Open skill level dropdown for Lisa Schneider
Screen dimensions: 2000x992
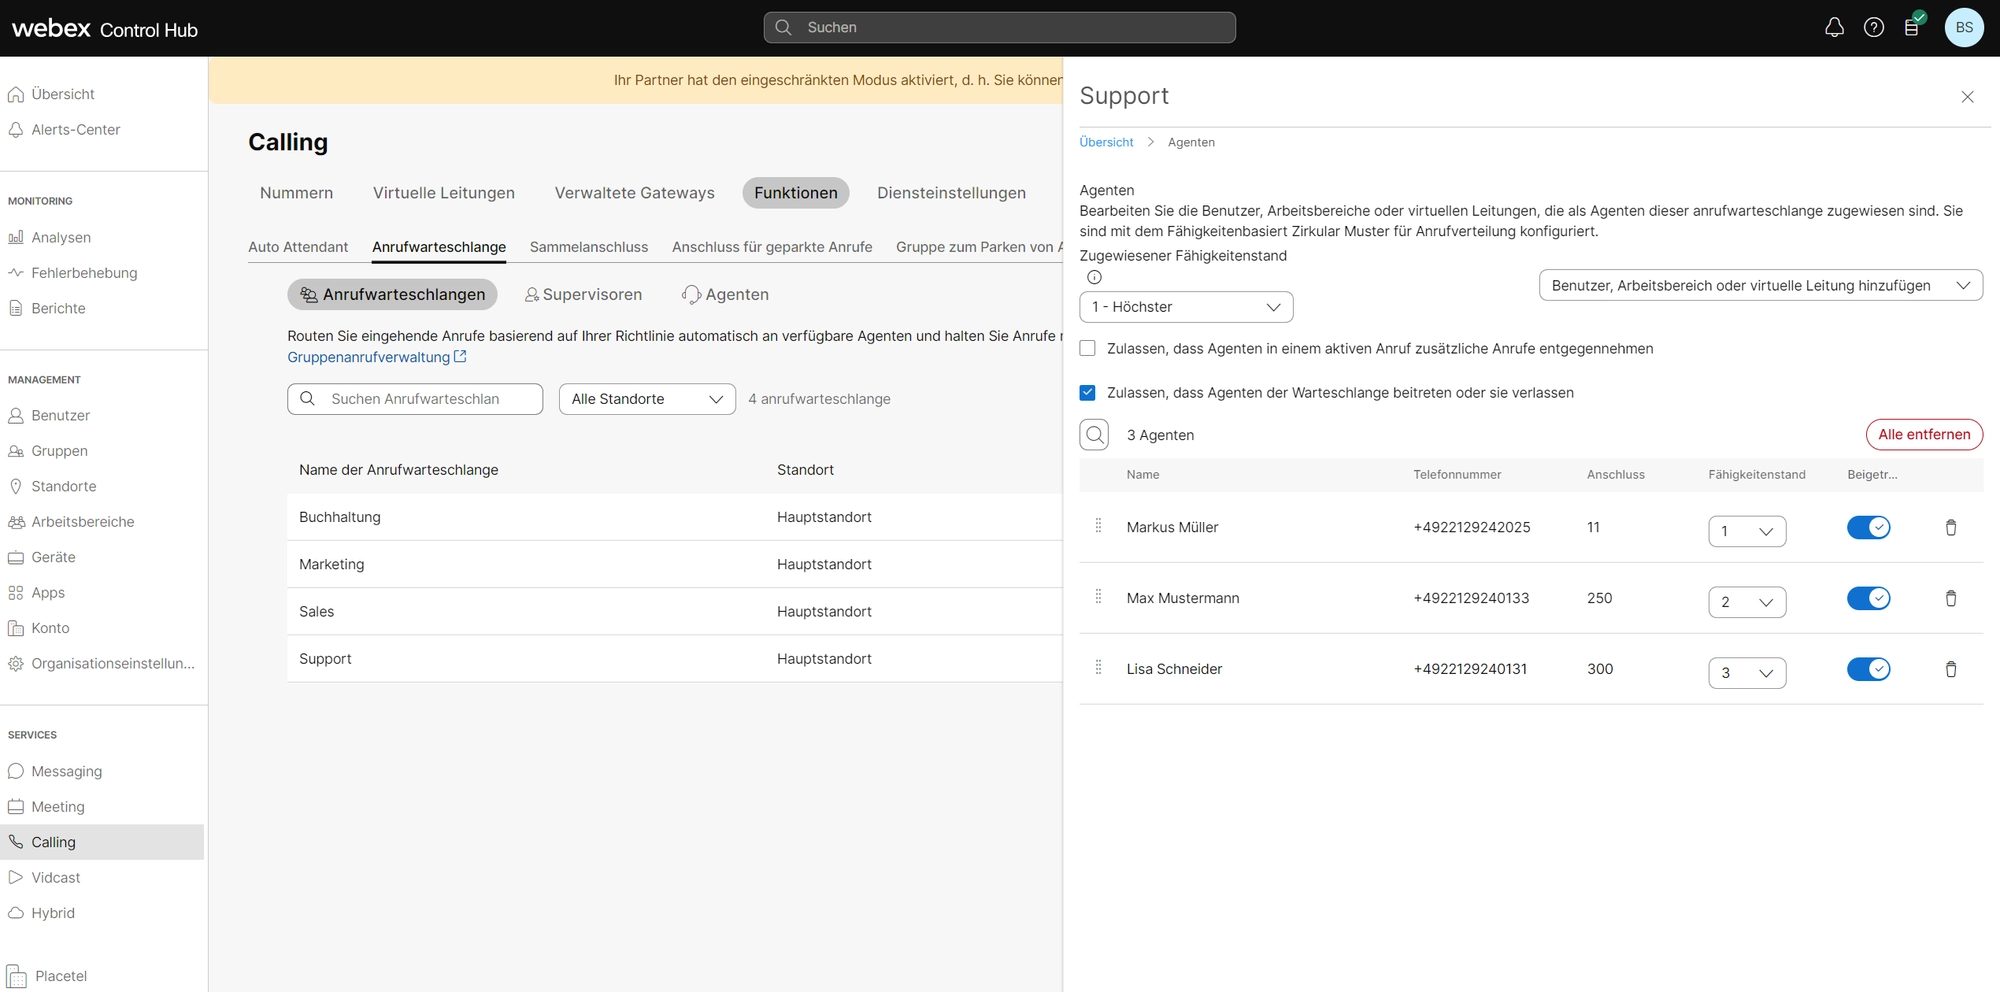coord(1746,673)
